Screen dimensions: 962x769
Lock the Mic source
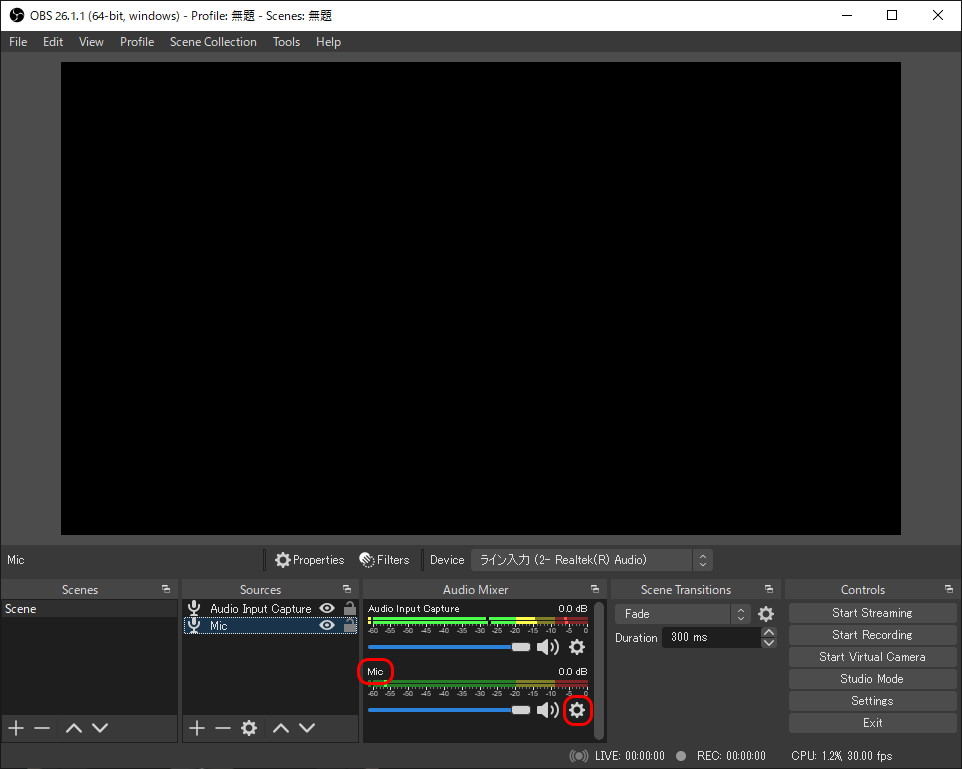350,625
